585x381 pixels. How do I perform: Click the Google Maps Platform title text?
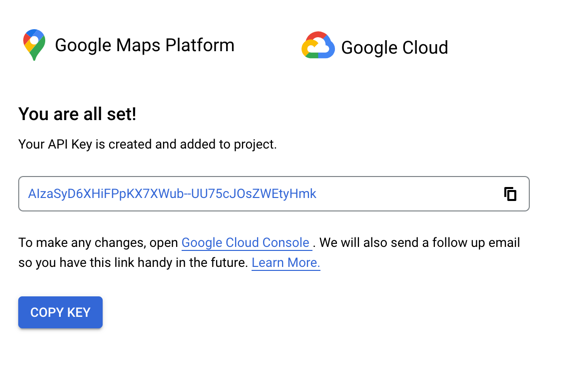(x=145, y=45)
